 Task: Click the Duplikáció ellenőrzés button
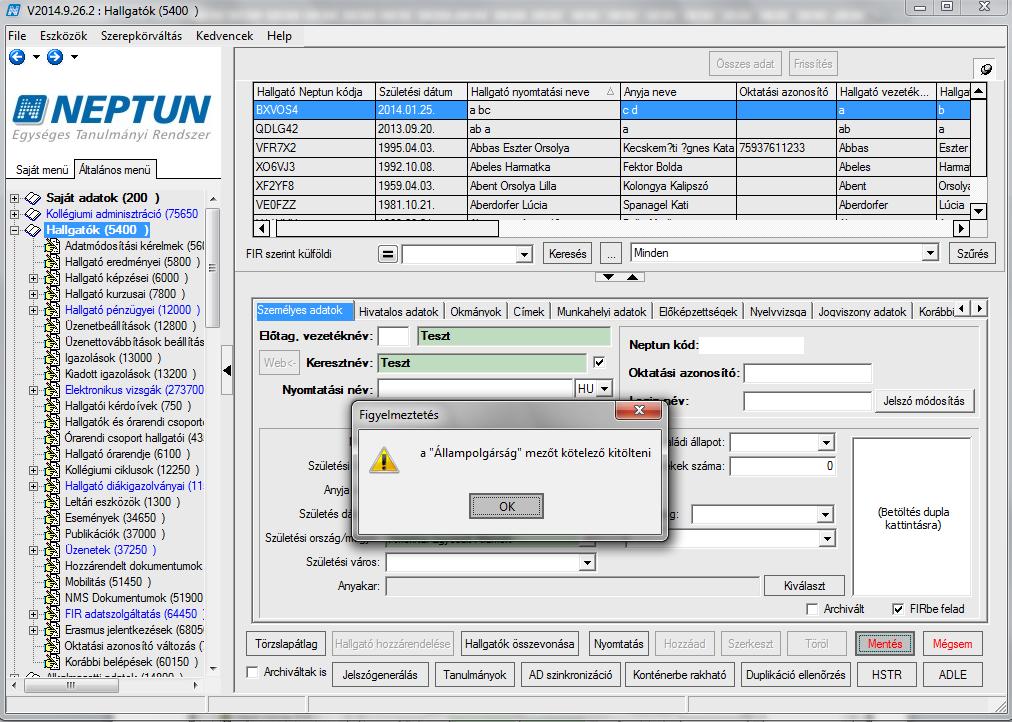(x=796, y=675)
